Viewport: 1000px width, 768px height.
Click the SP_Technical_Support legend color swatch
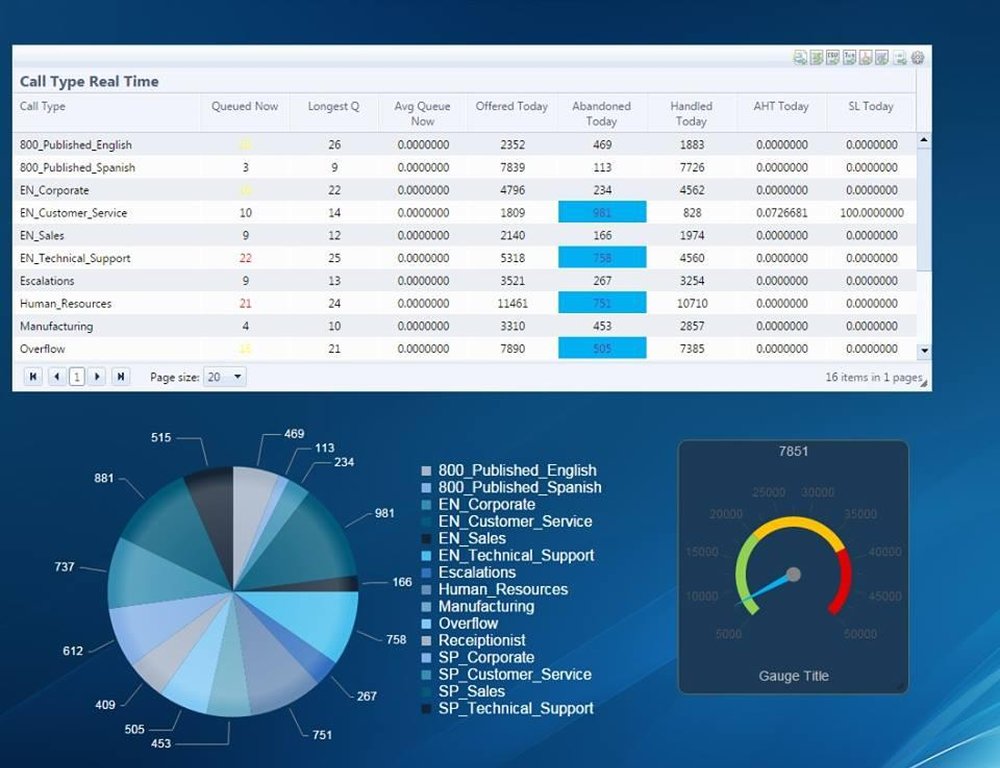(x=426, y=709)
